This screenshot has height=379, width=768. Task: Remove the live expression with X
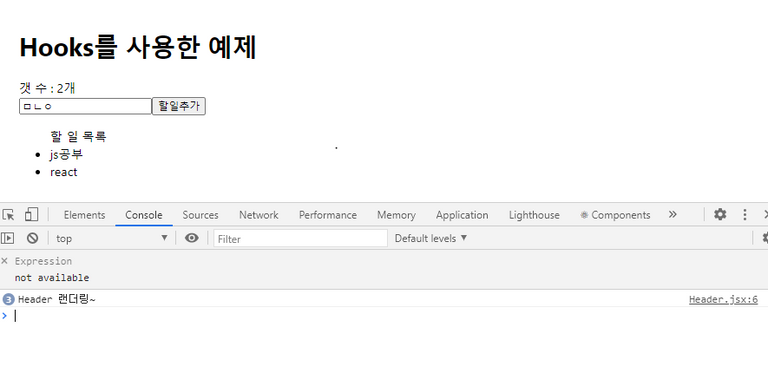coord(4,261)
